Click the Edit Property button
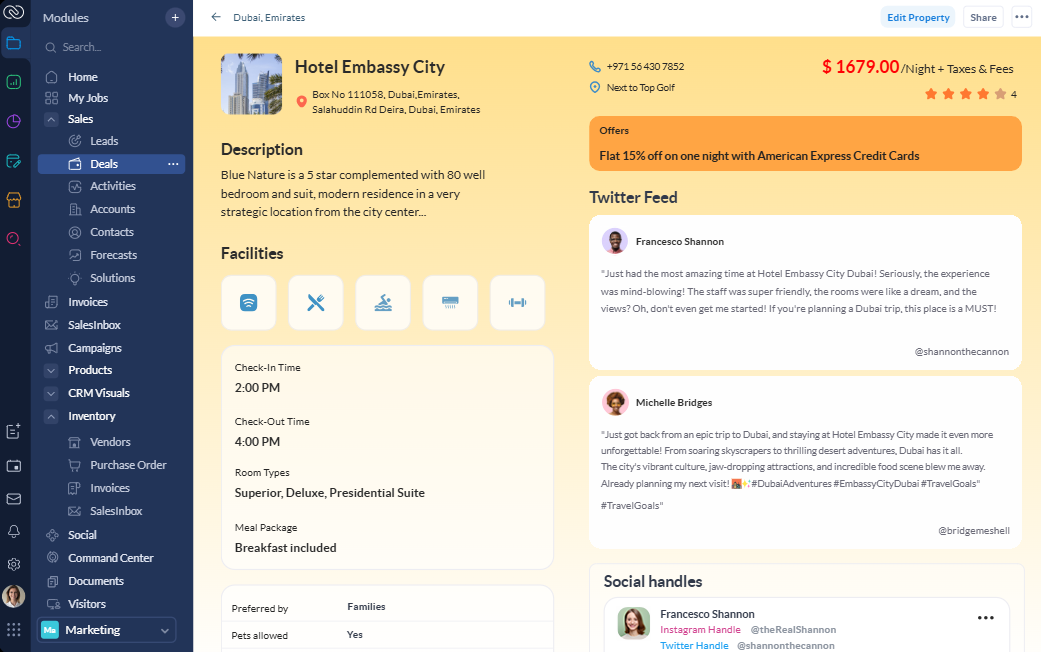The image size is (1041, 652). [917, 17]
